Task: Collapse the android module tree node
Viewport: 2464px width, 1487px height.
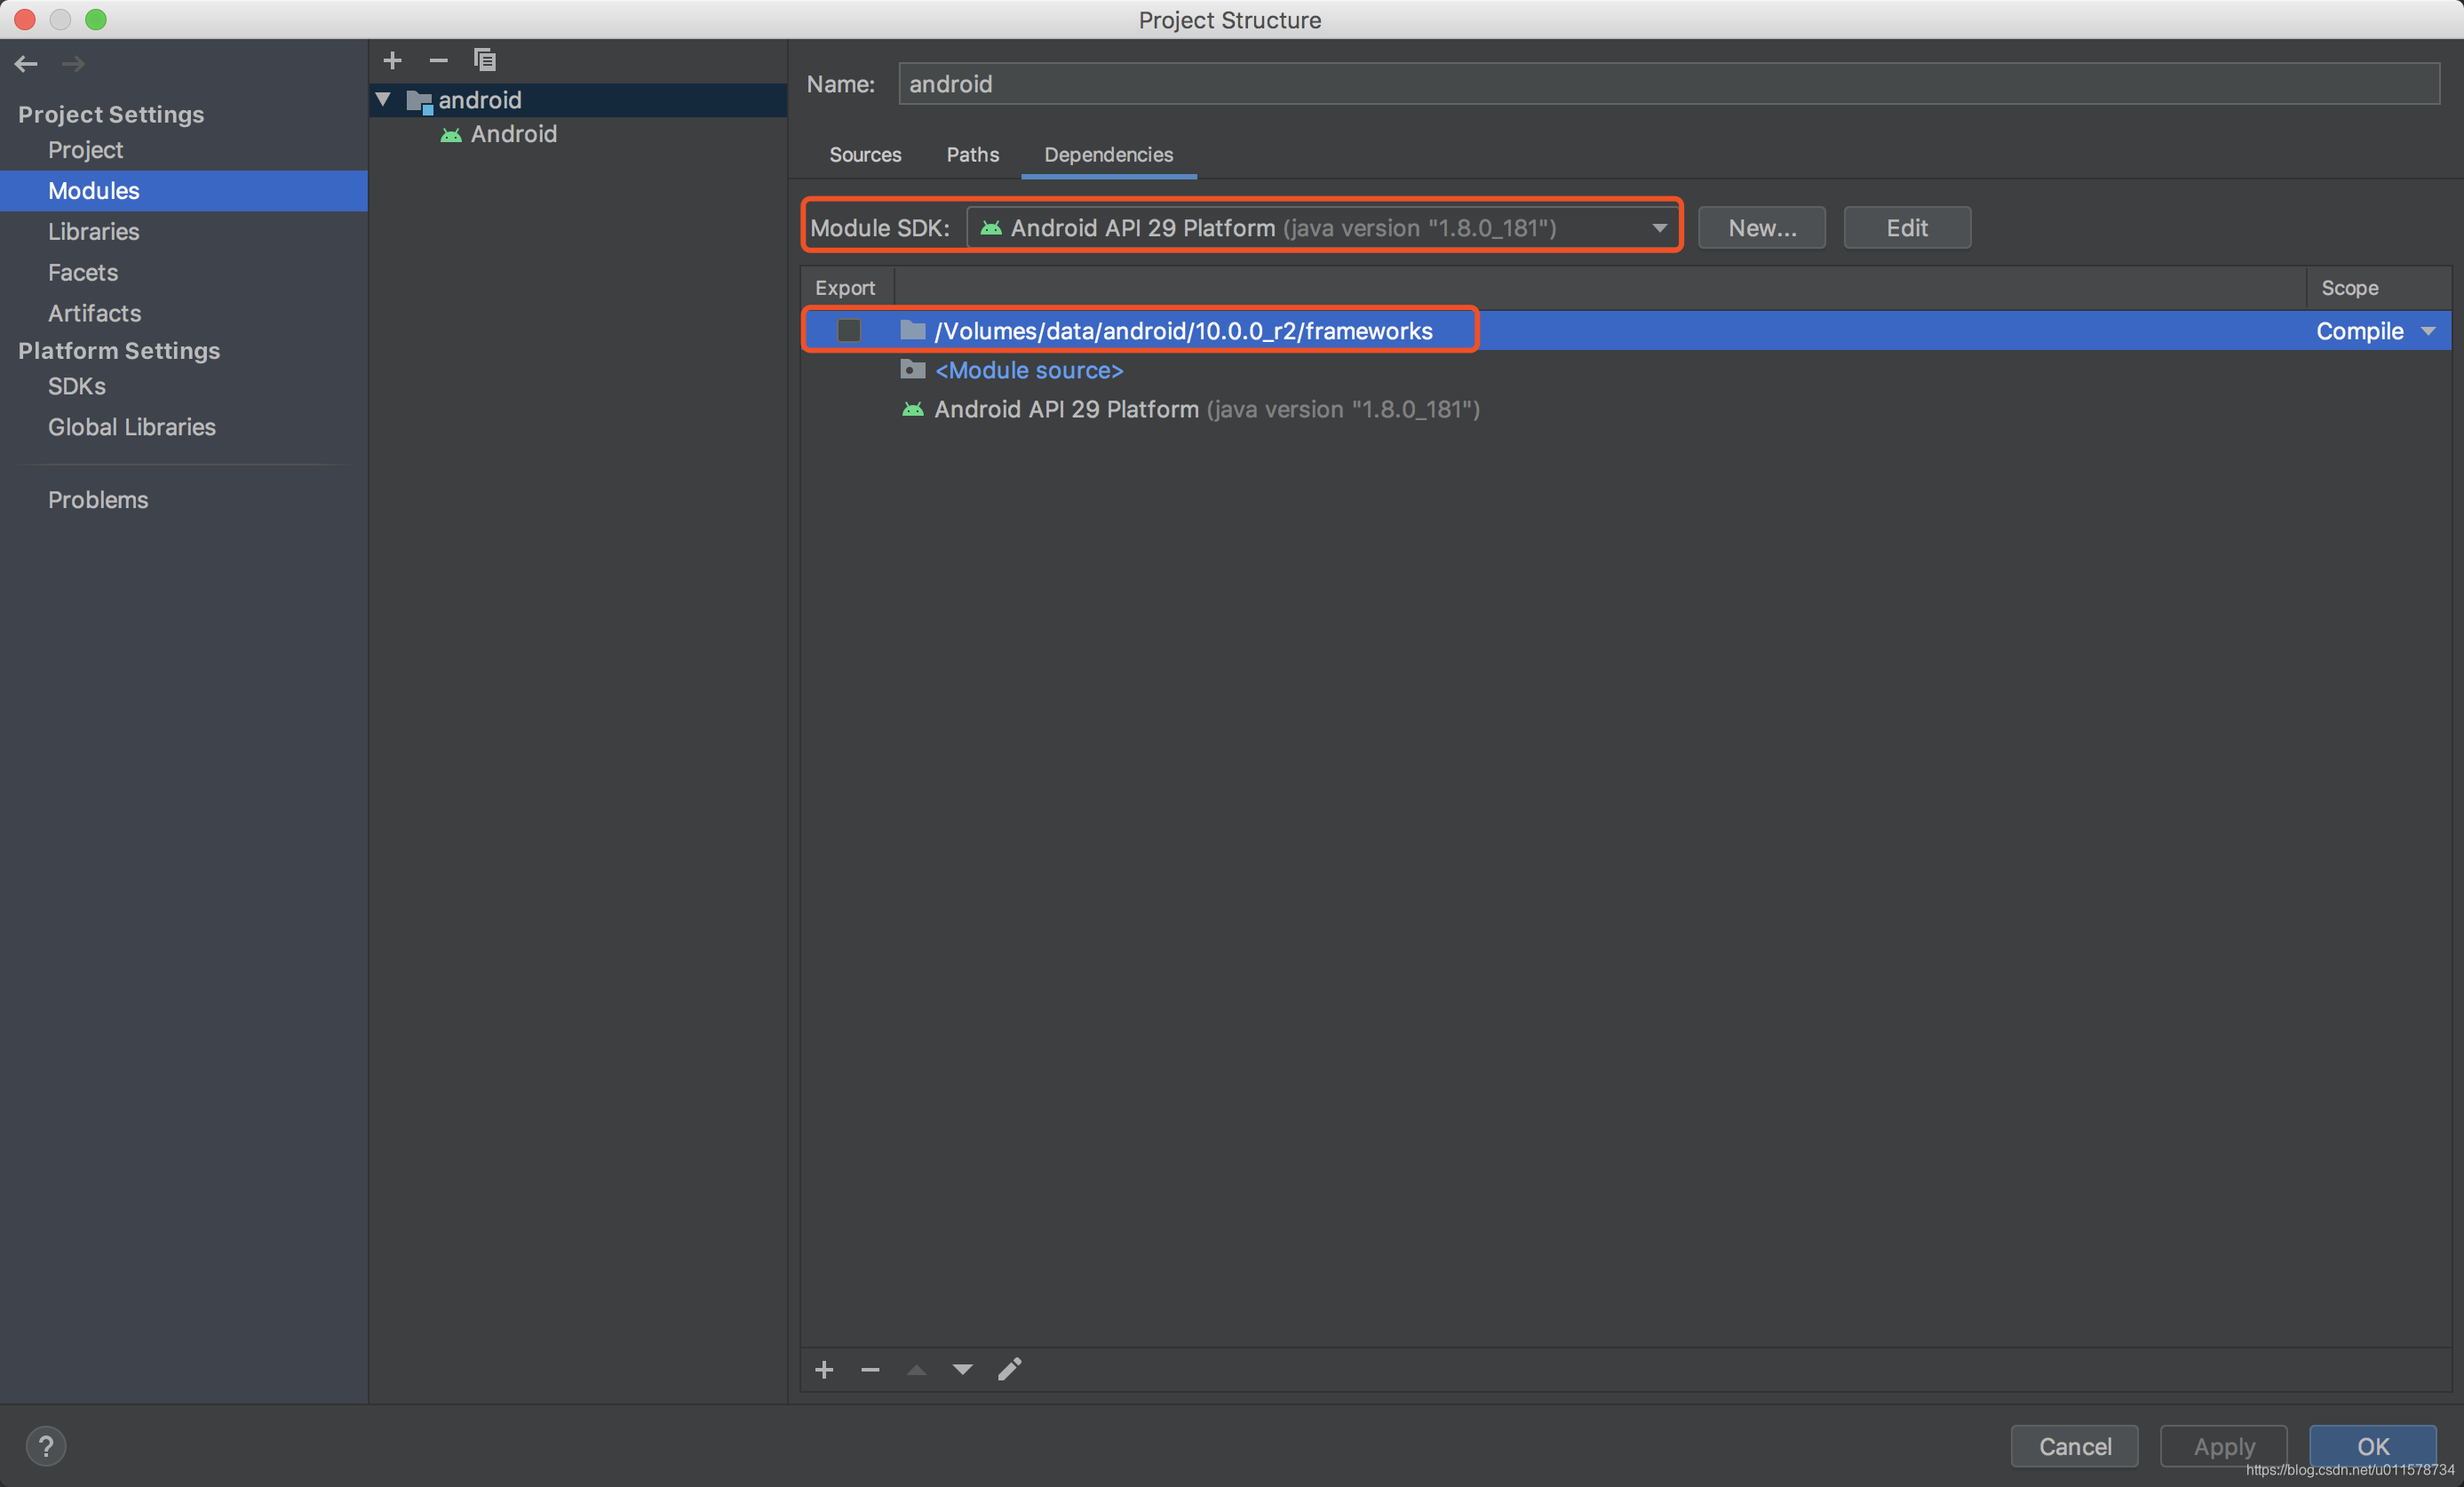Action: click(x=383, y=99)
